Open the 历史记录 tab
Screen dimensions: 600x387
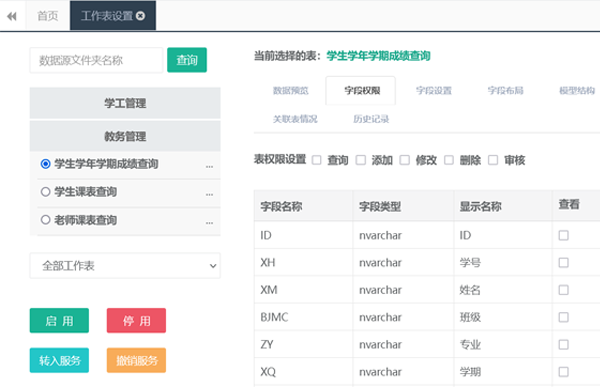(371, 119)
